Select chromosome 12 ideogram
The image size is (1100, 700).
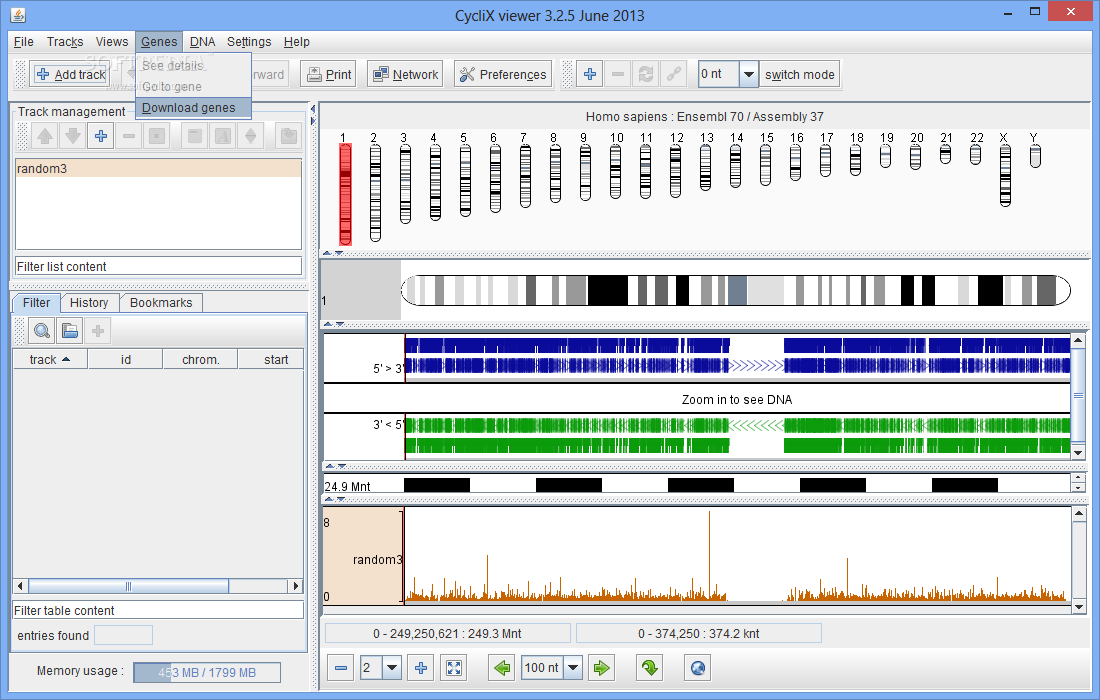pyautogui.click(x=676, y=170)
